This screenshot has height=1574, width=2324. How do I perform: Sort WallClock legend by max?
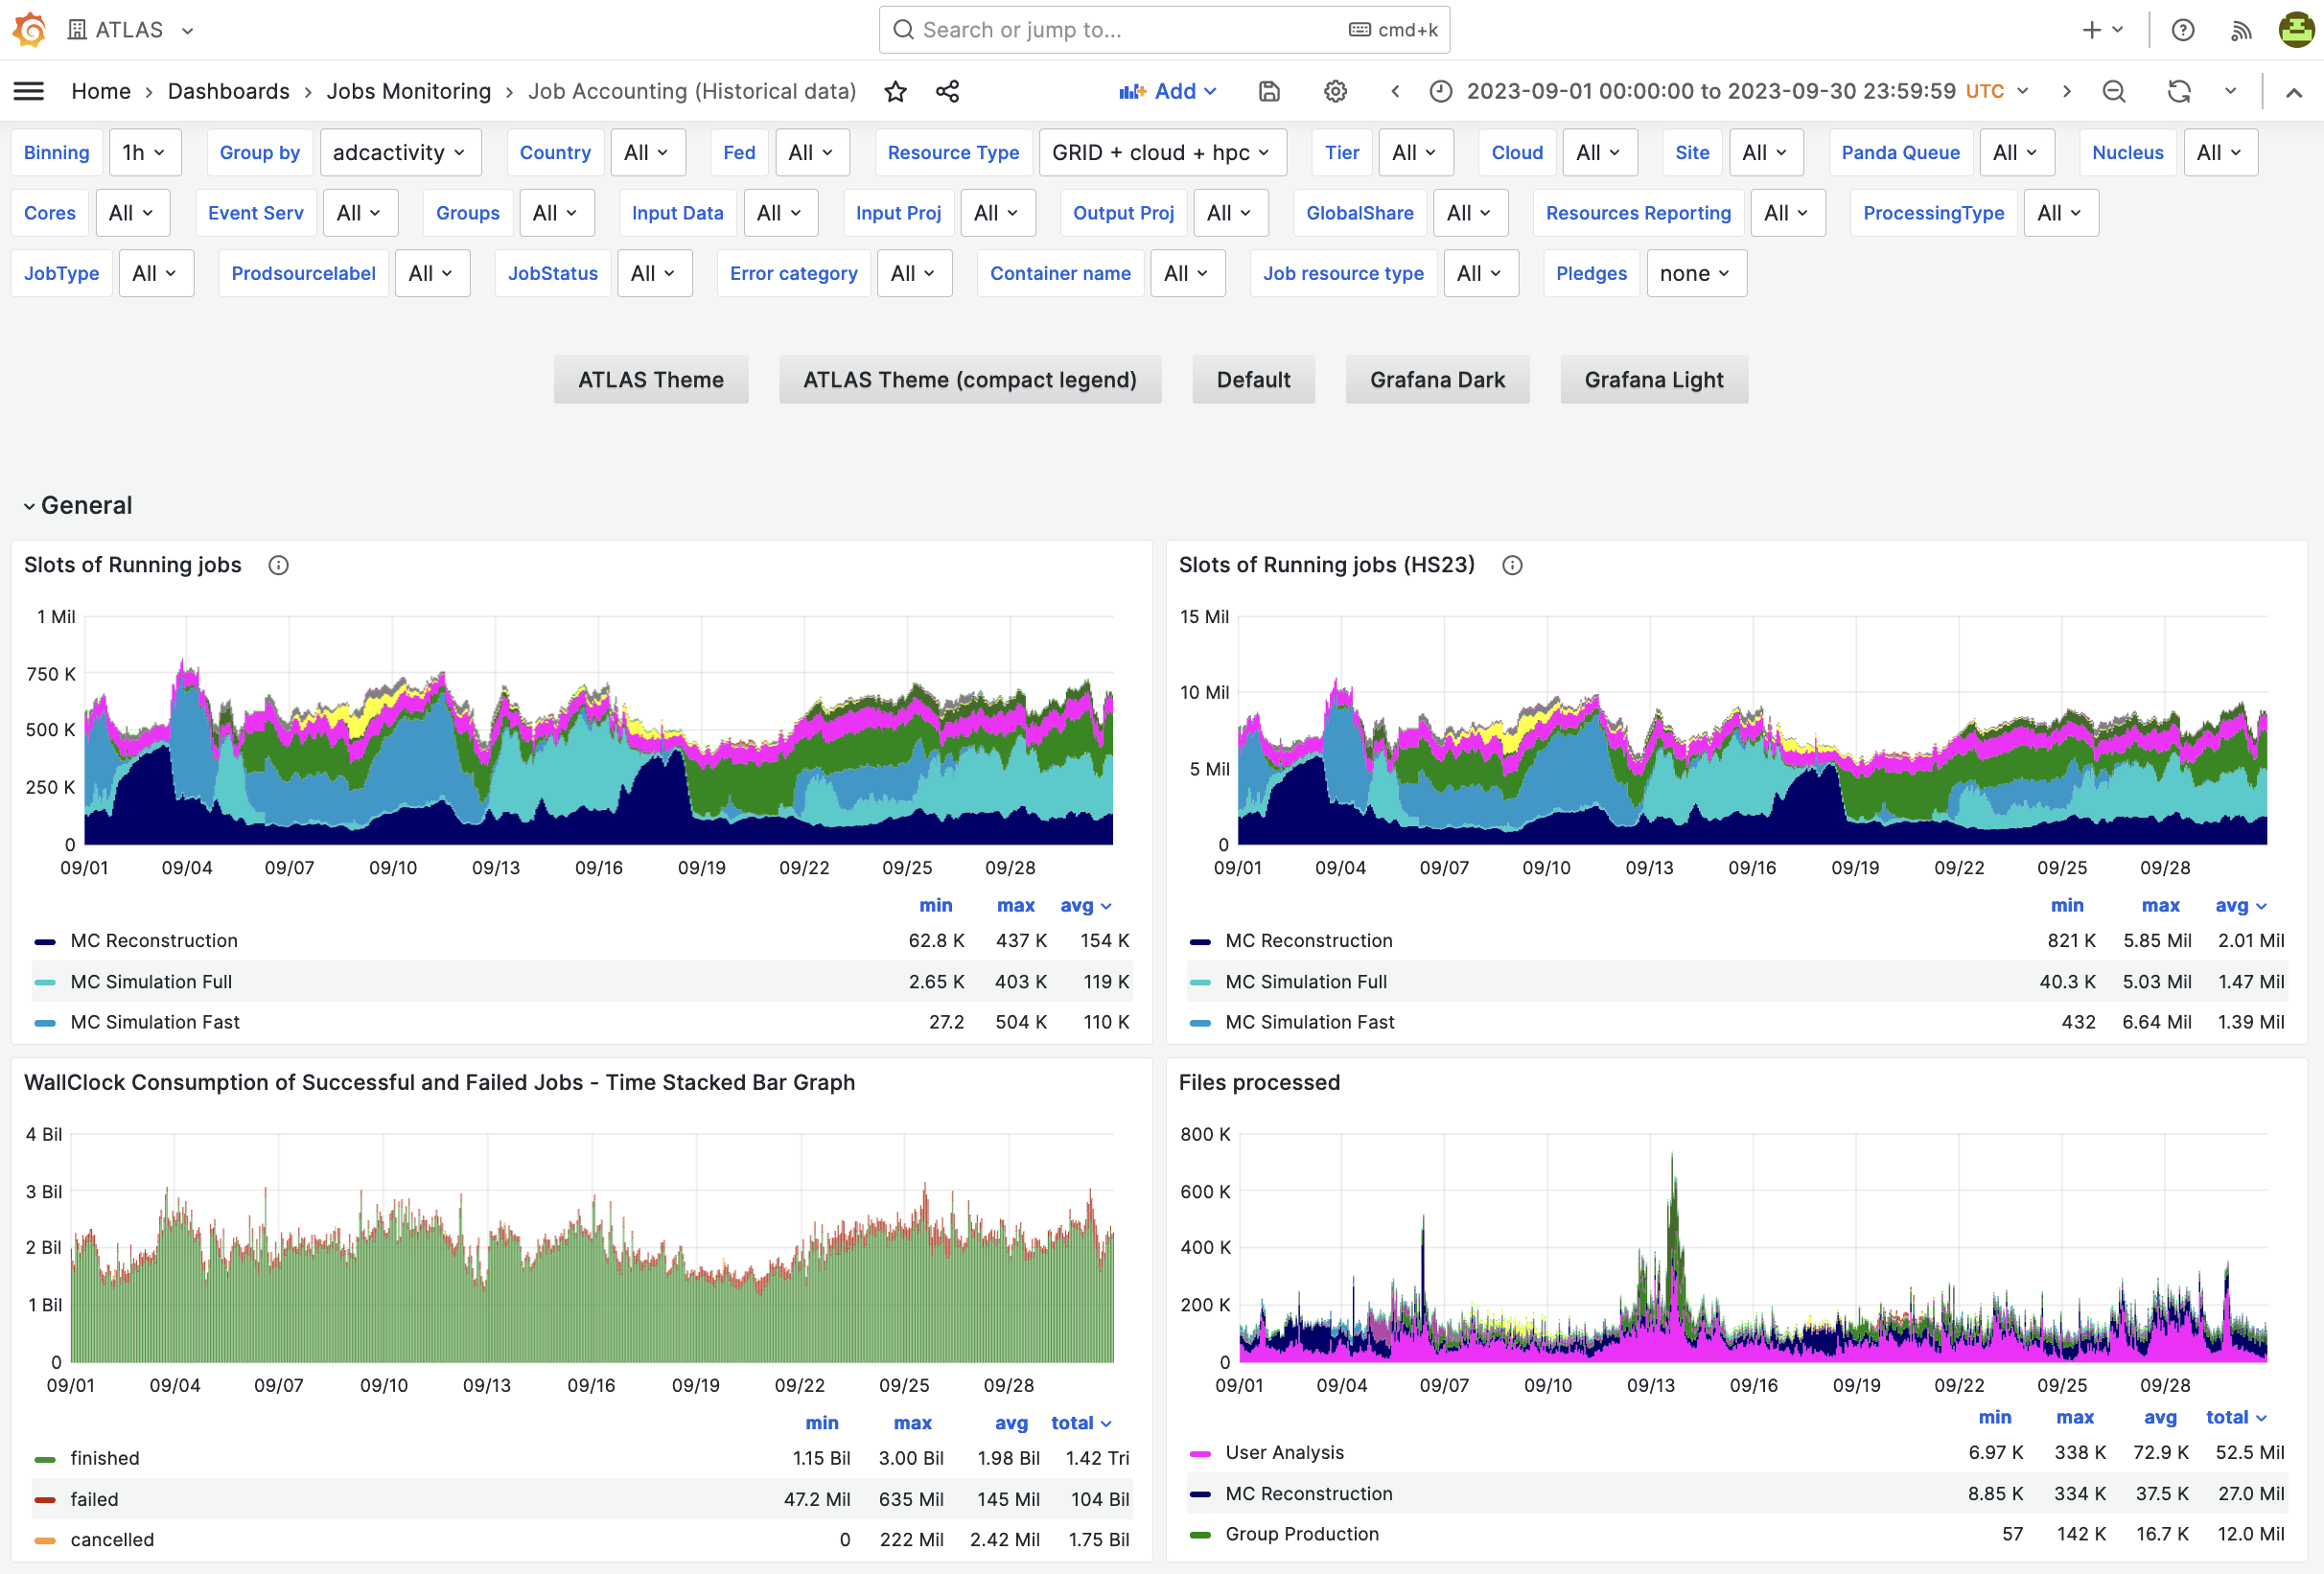point(912,1423)
